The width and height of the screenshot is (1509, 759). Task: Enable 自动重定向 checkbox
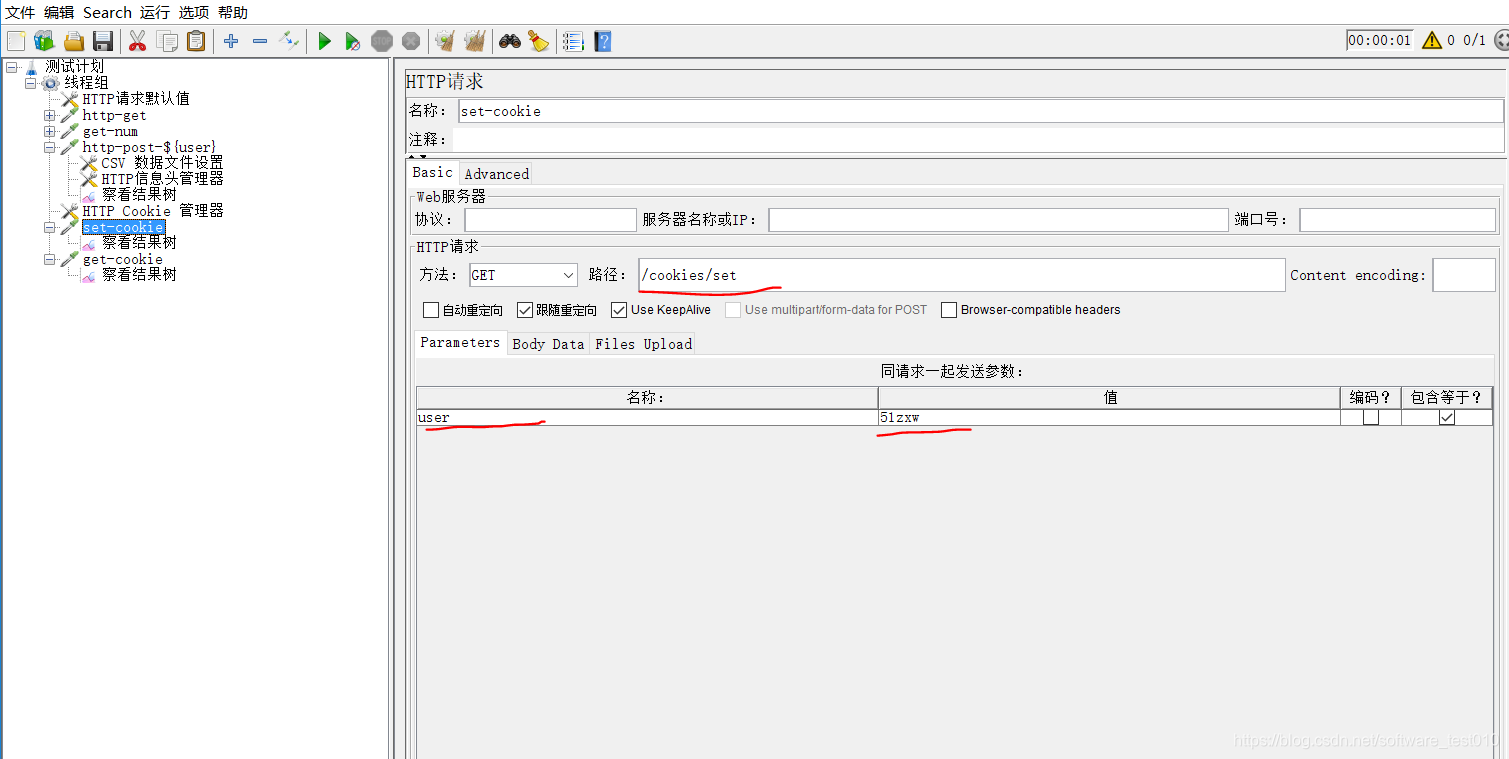pos(431,310)
